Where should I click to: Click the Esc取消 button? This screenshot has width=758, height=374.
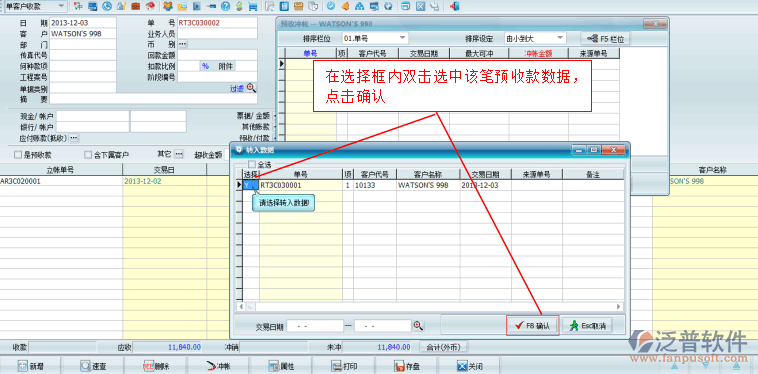click(587, 325)
